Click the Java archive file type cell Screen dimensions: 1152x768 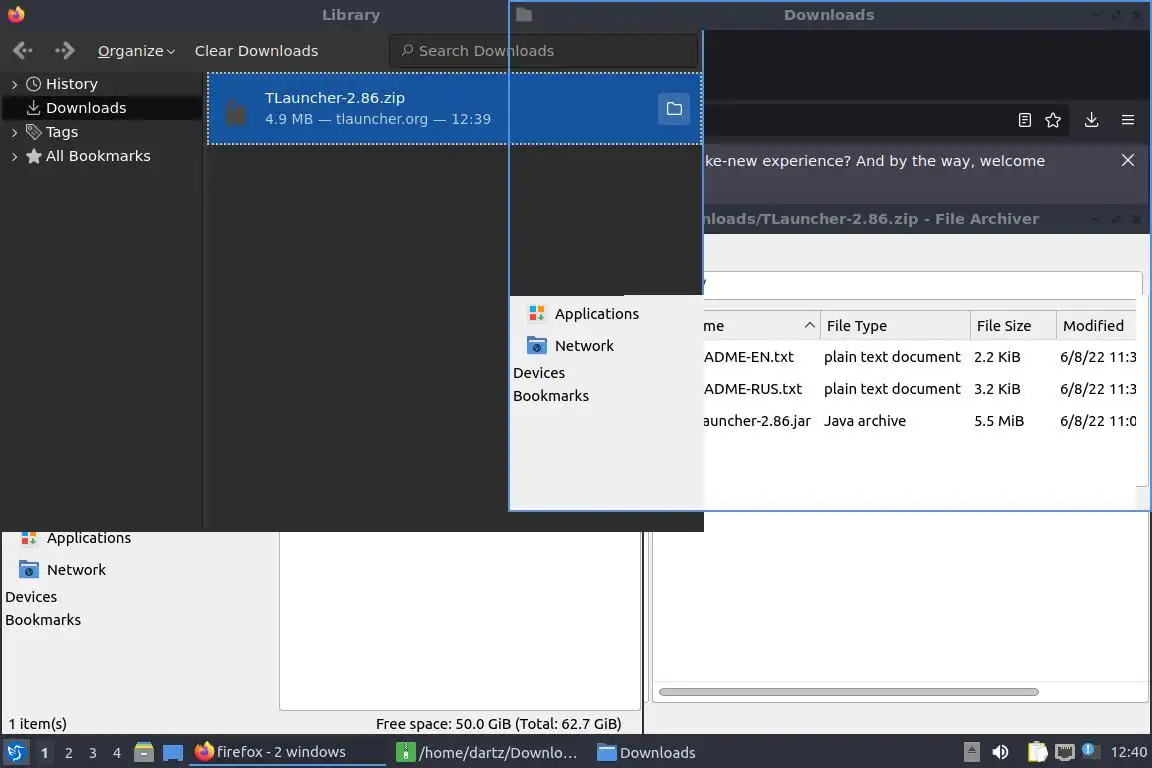(865, 421)
